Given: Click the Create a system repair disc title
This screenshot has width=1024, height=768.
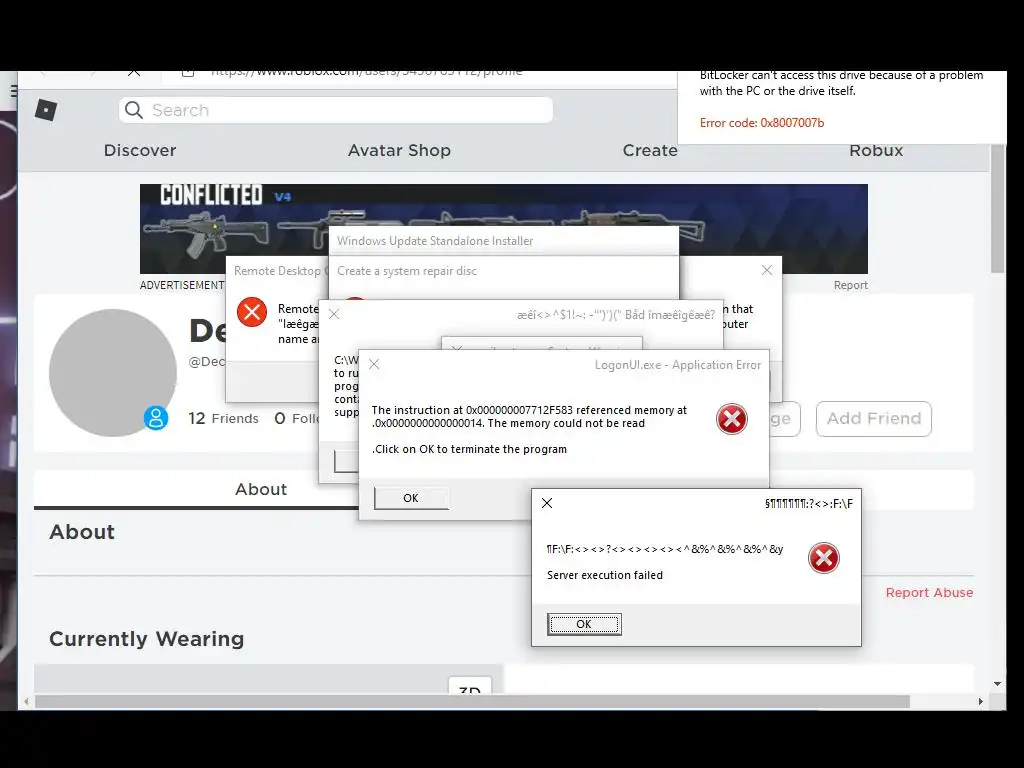Looking at the screenshot, I should click(407, 271).
